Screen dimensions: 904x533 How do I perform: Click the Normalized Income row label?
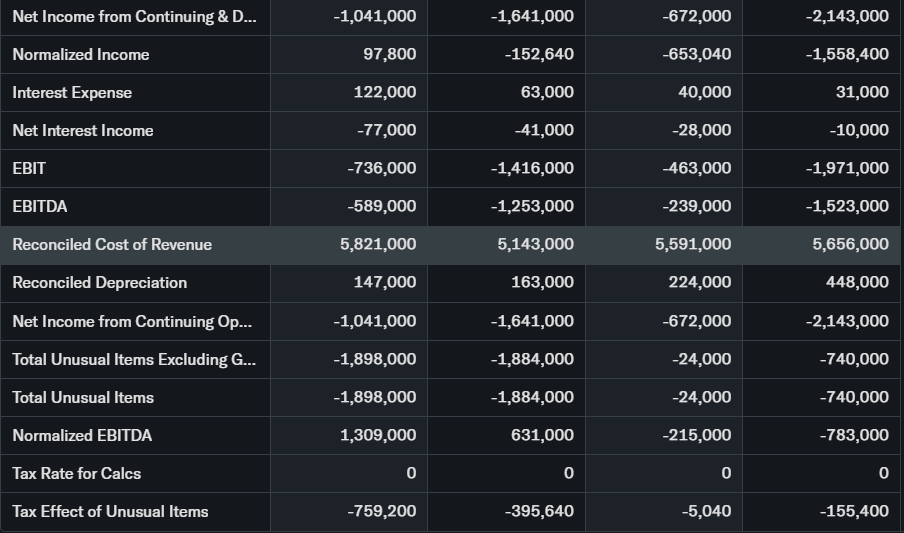point(81,54)
